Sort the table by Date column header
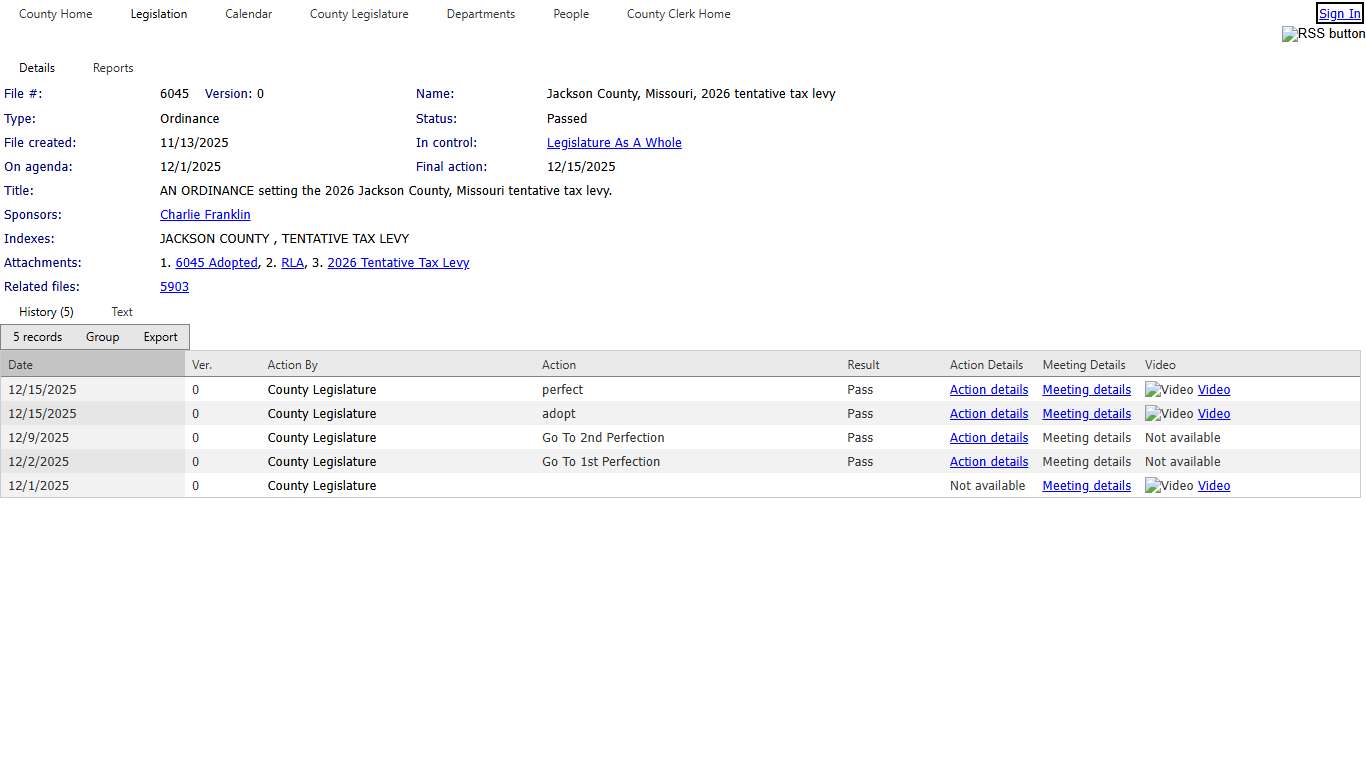The width and height of the screenshot is (1366, 768). (21, 365)
